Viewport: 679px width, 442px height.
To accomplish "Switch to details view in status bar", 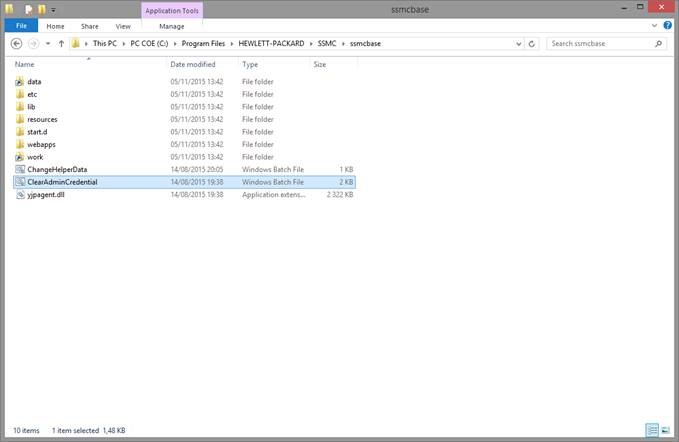I will pos(652,430).
